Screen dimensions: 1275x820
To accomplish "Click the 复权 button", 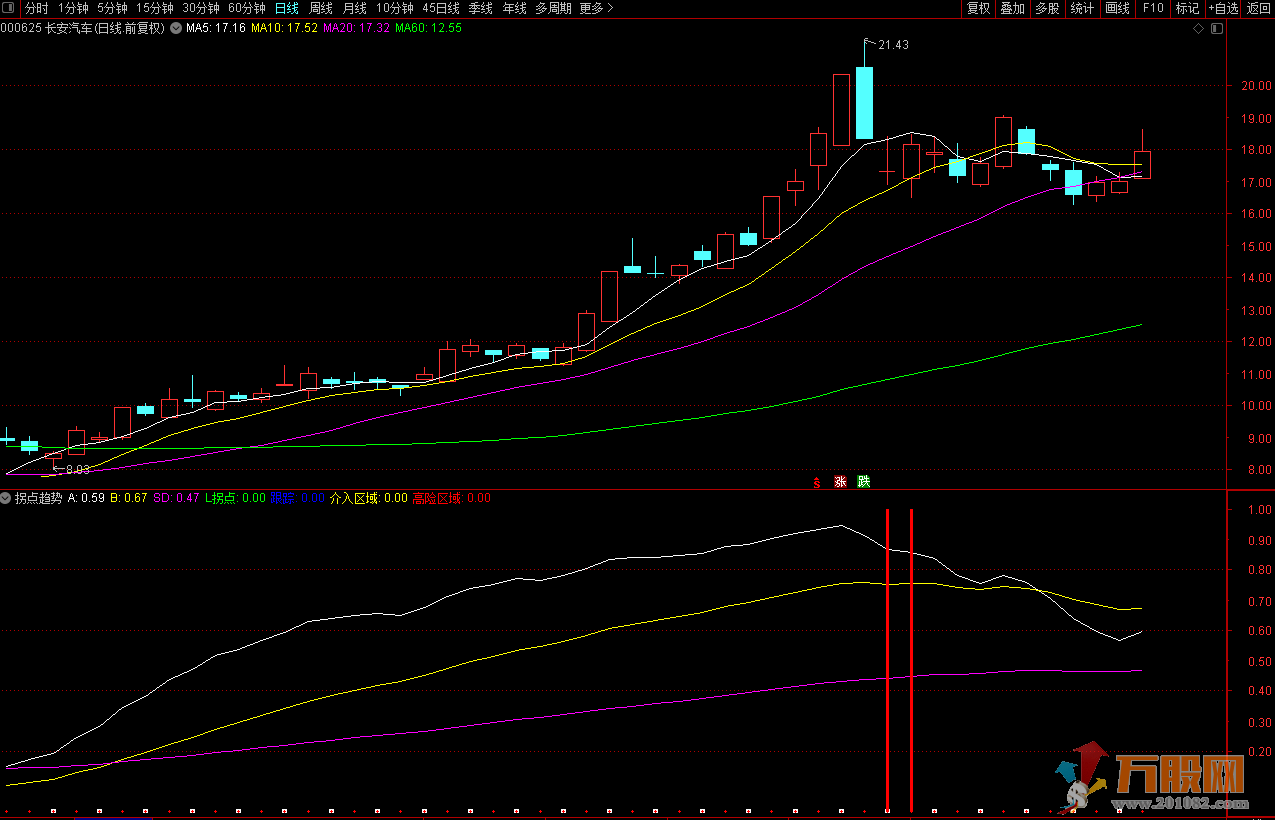I will pyautogui.click(x=978, y=8).
